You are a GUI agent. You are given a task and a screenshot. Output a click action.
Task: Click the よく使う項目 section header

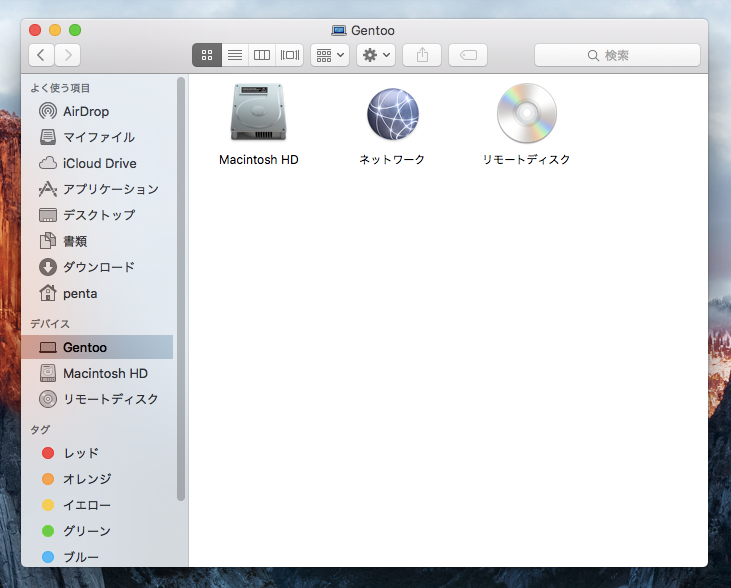coord(60,88)
